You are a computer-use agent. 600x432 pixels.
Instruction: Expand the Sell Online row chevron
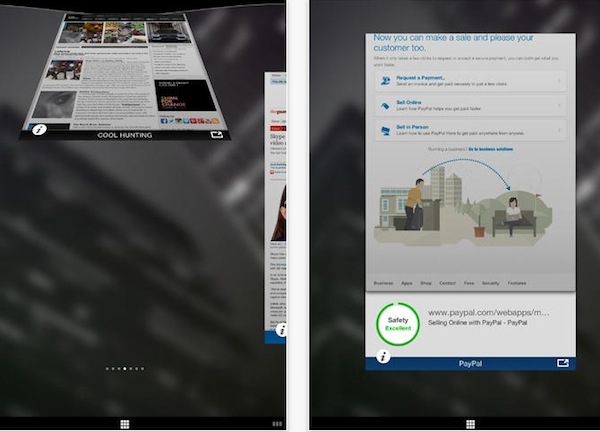tap(559, 105)
